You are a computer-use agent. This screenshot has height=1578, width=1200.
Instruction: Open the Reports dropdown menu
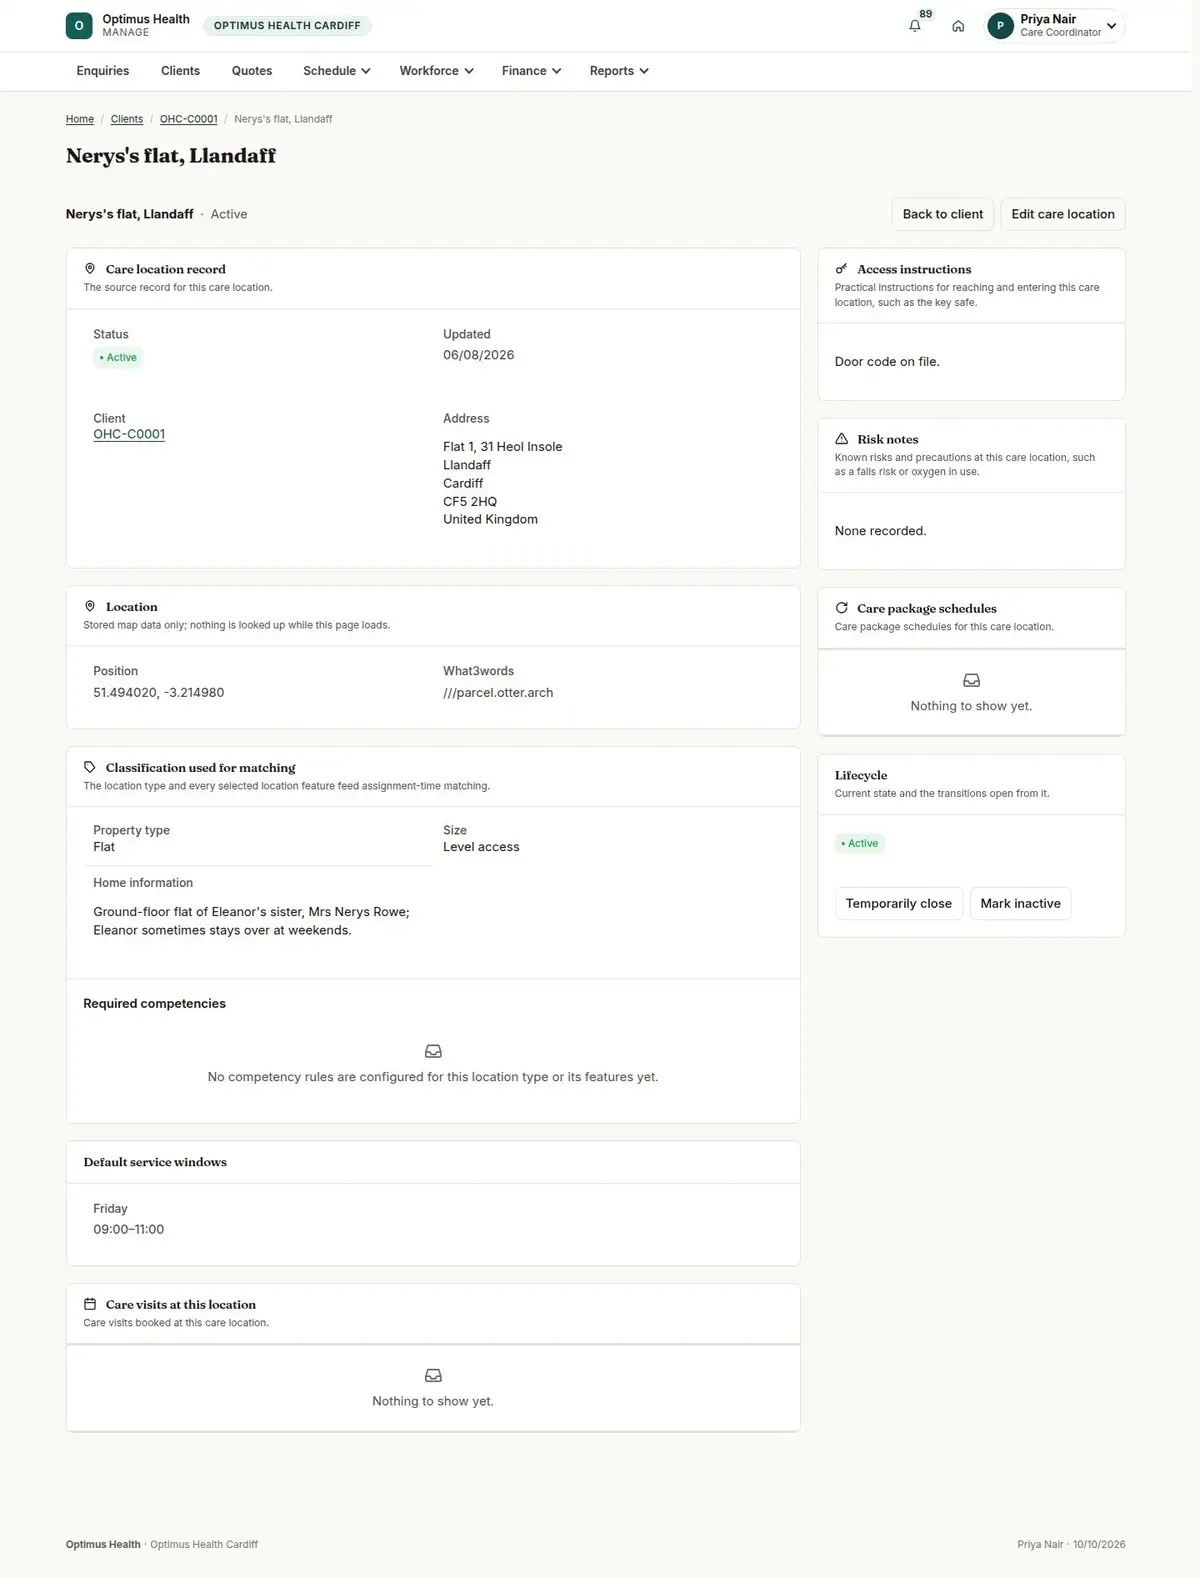pos(619,71)
